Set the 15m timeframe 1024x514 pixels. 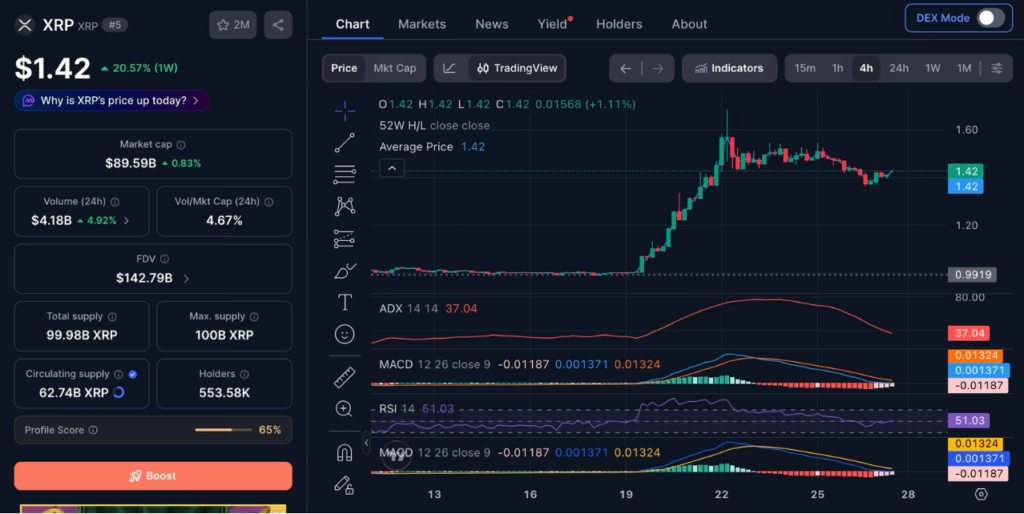tap(805, 68)
